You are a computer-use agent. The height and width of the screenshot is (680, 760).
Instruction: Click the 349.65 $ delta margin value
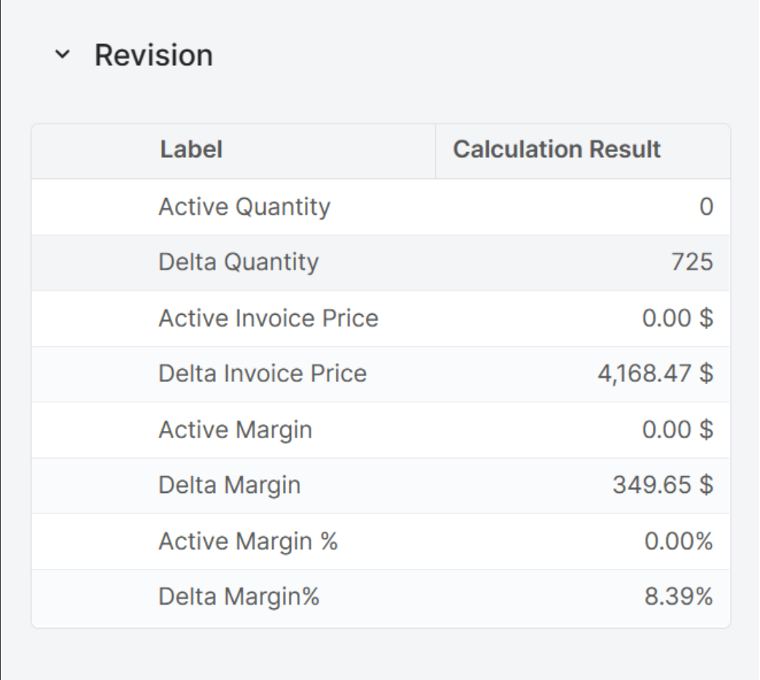[x=662, y=486]
